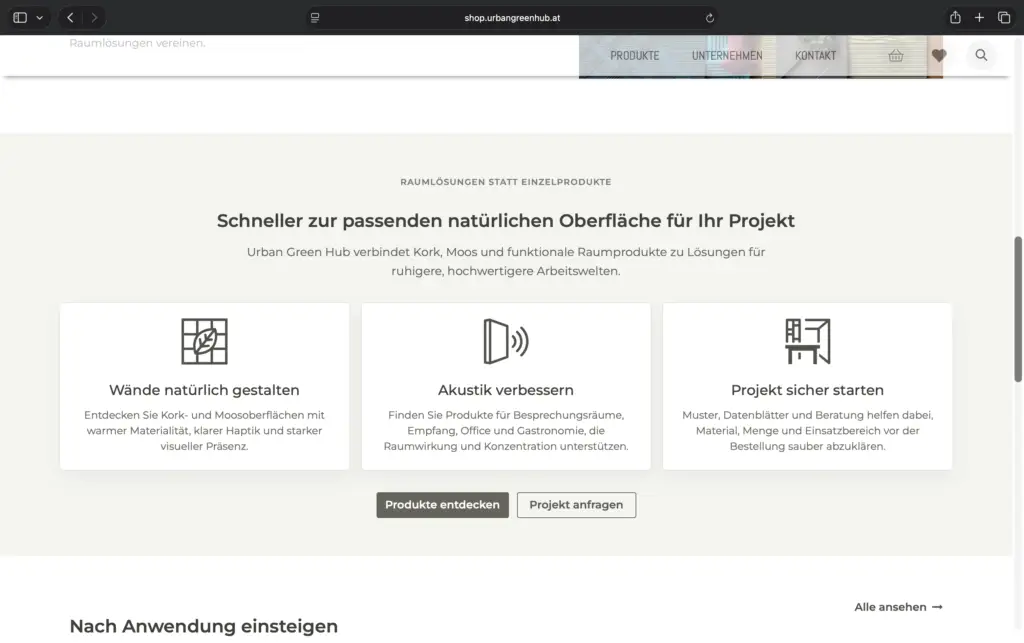Expand the sidebar dropdown chevron
Image resolution: width=1024 pixels, height=643 pixels.
[40, 18]
